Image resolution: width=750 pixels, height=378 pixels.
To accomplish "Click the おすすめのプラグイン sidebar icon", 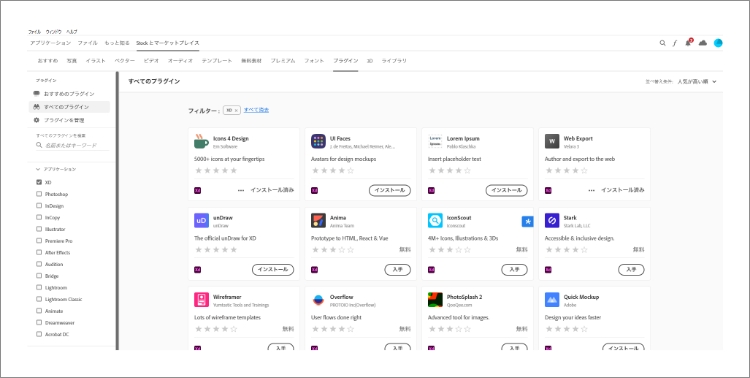I will 36,93.
